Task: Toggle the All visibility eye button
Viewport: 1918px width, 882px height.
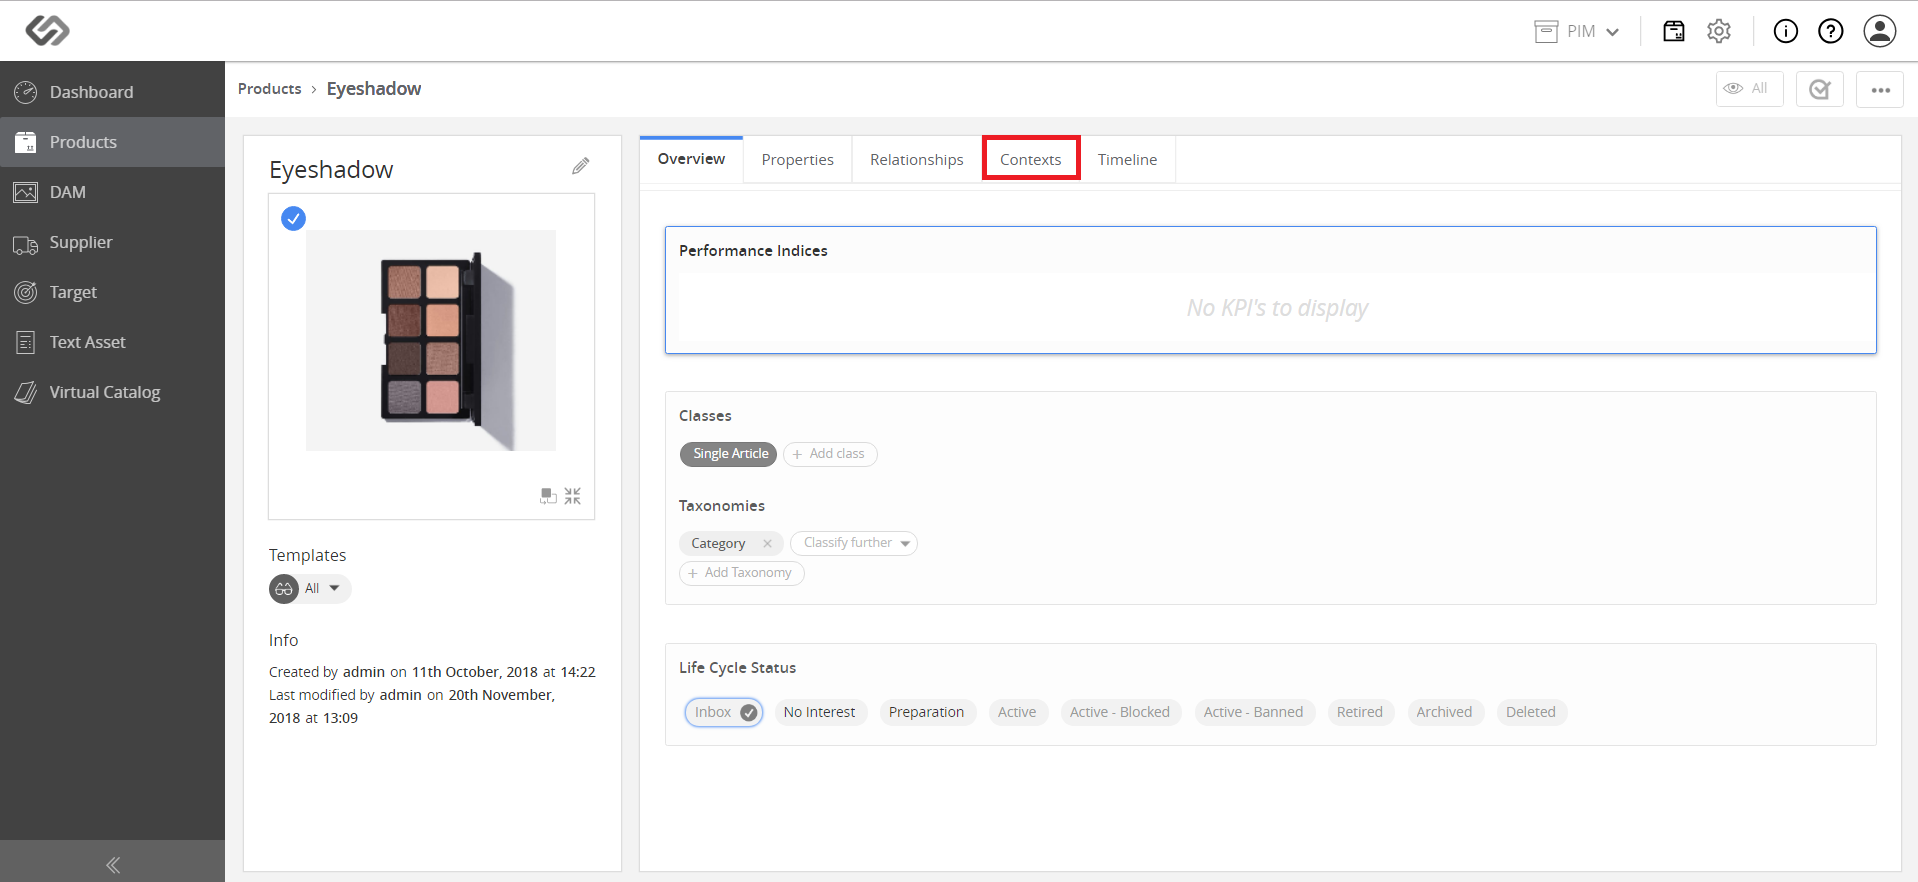Action: pos(1749,89)
